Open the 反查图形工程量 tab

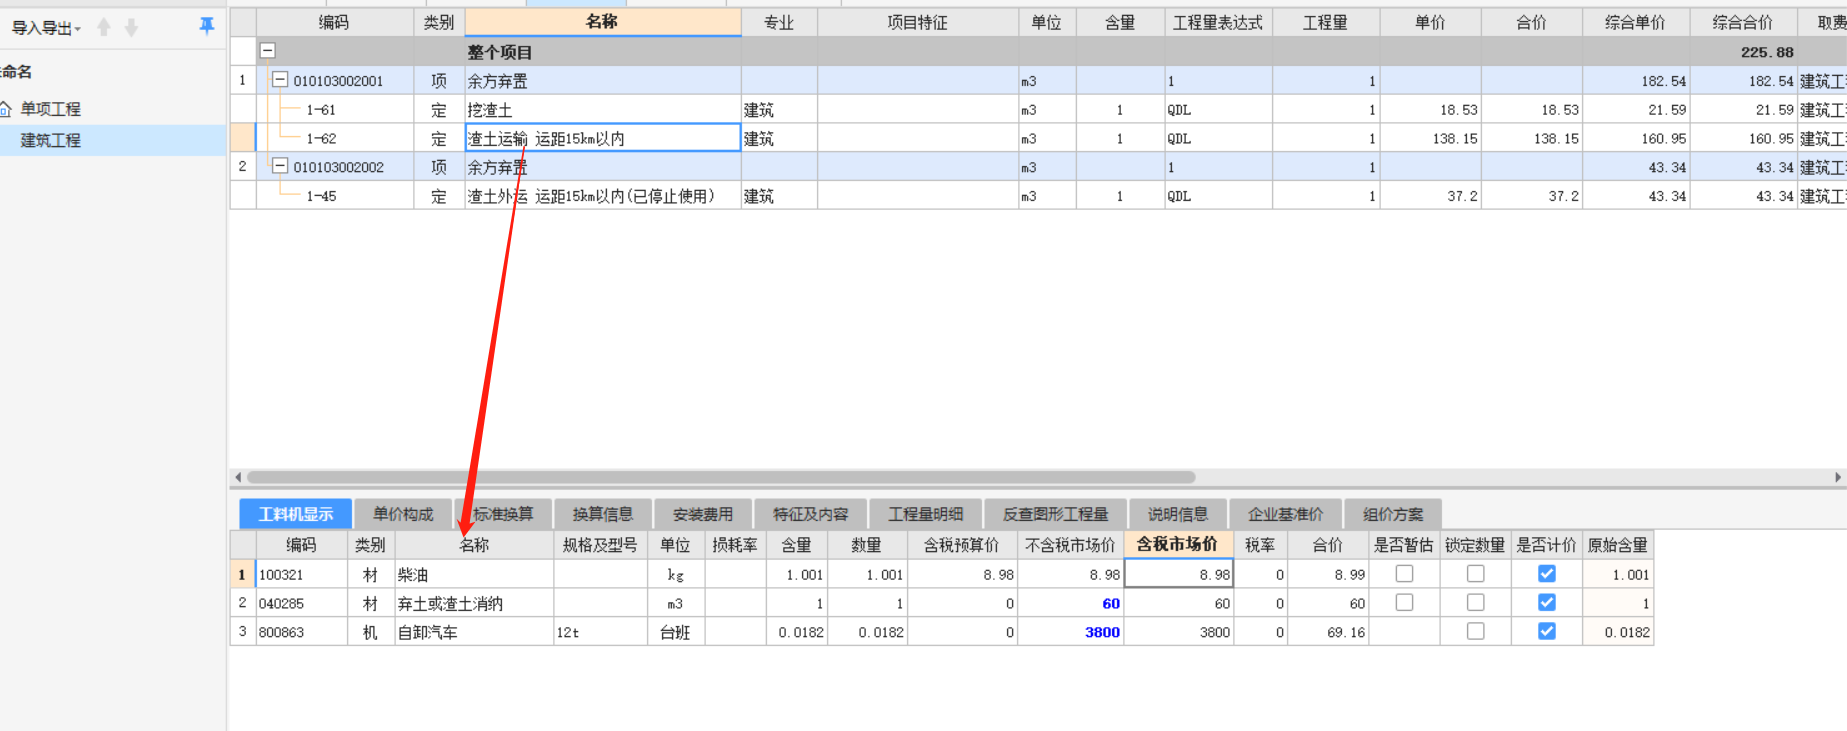(x=1056, y=514)
